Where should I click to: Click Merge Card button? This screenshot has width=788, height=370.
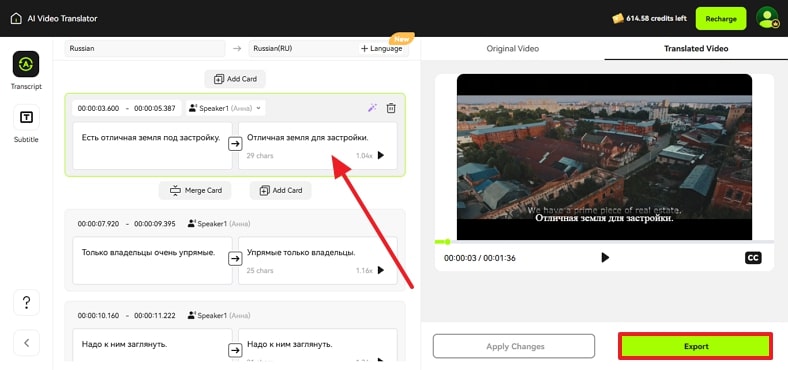[x=195, y=191]
